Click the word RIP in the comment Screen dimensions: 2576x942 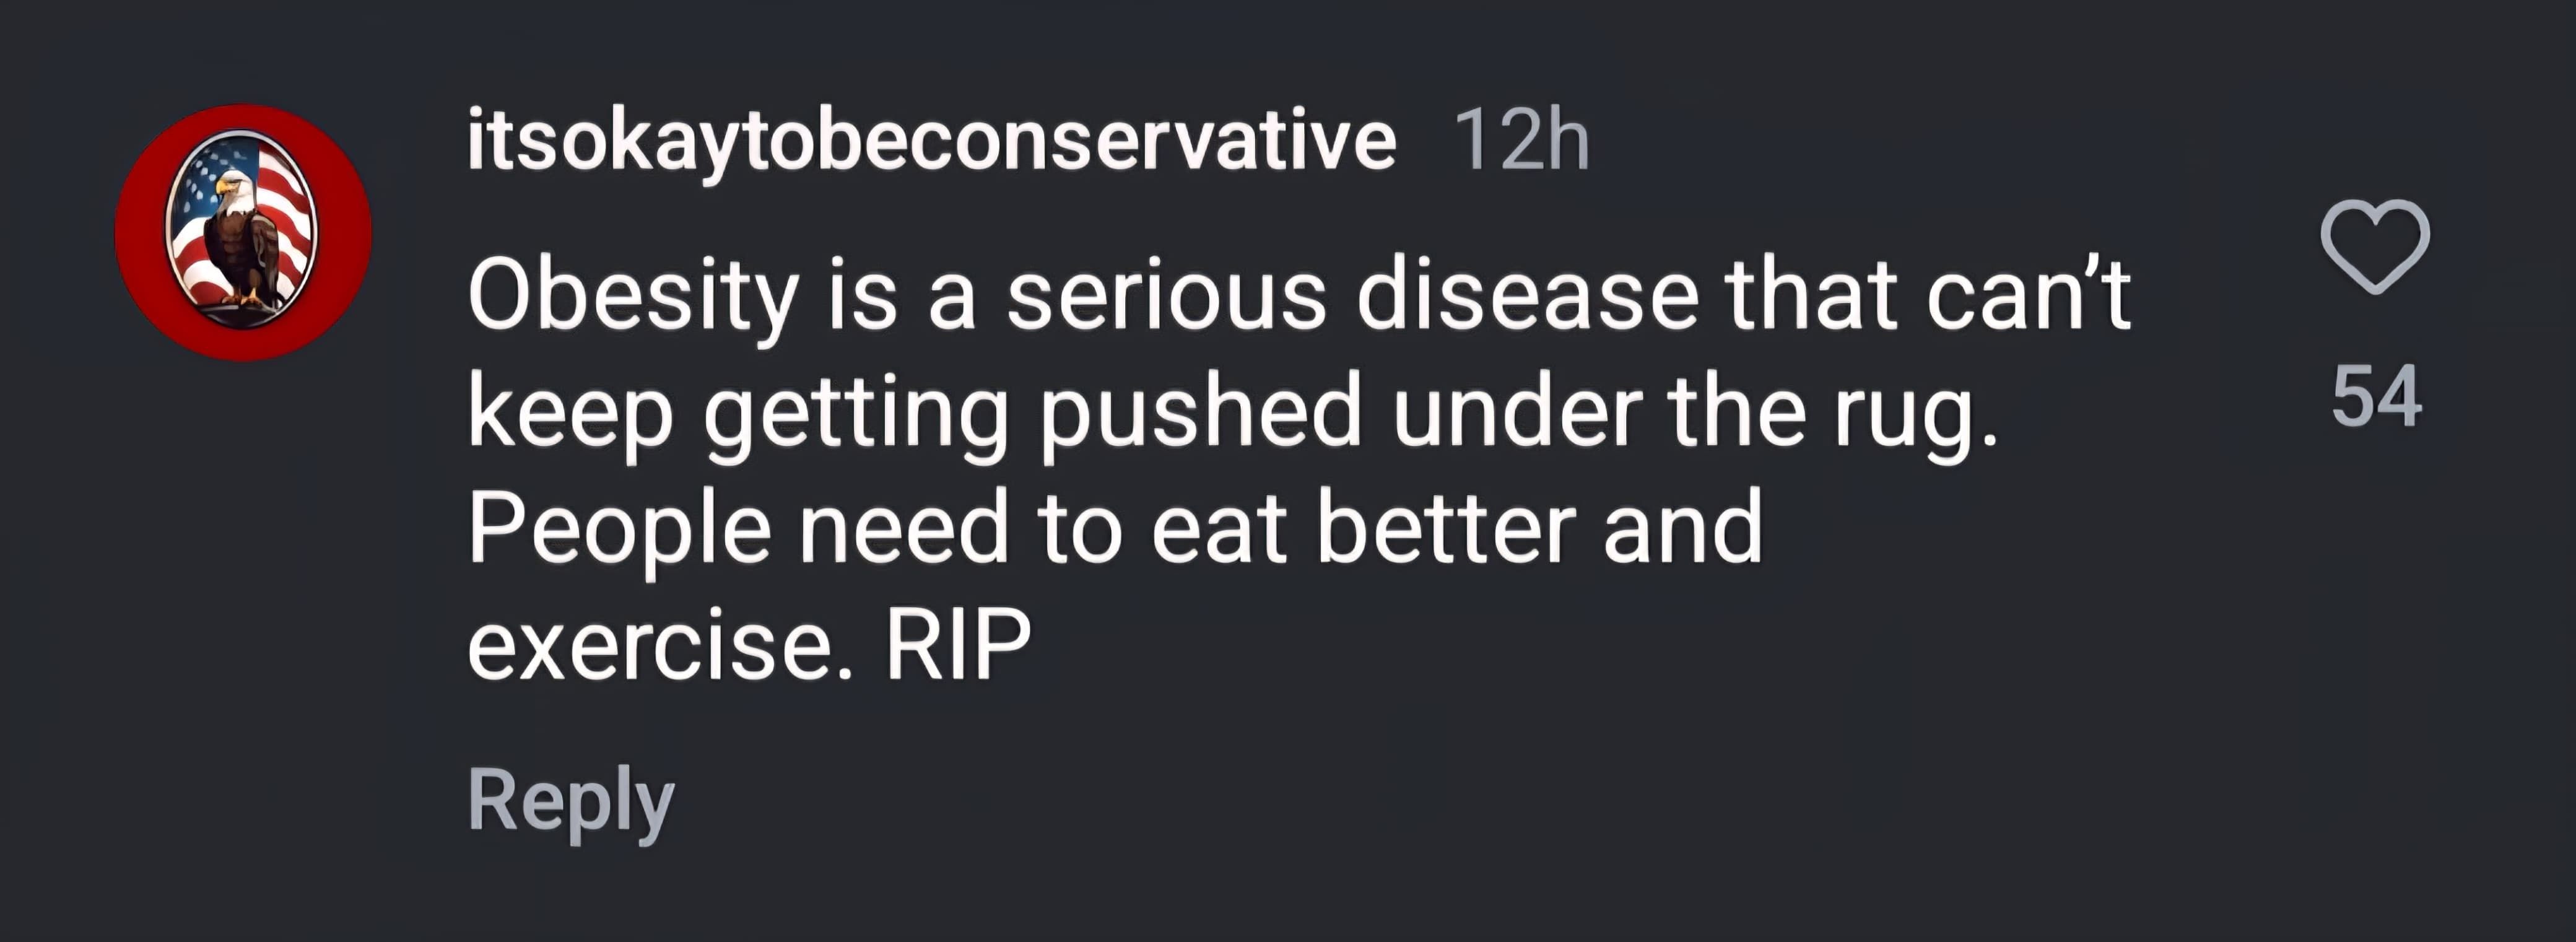pos(957,645)
